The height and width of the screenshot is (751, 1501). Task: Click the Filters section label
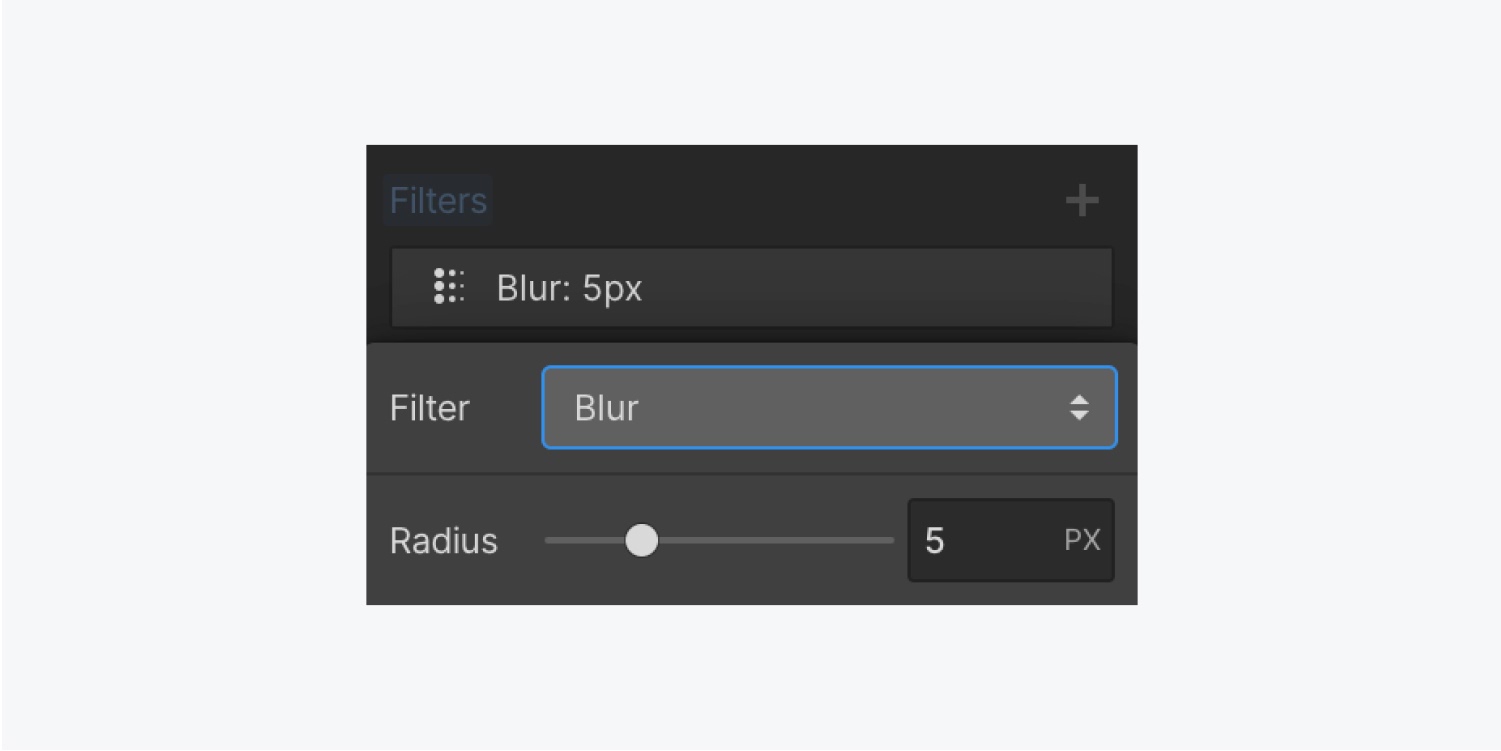pos(438,201)
